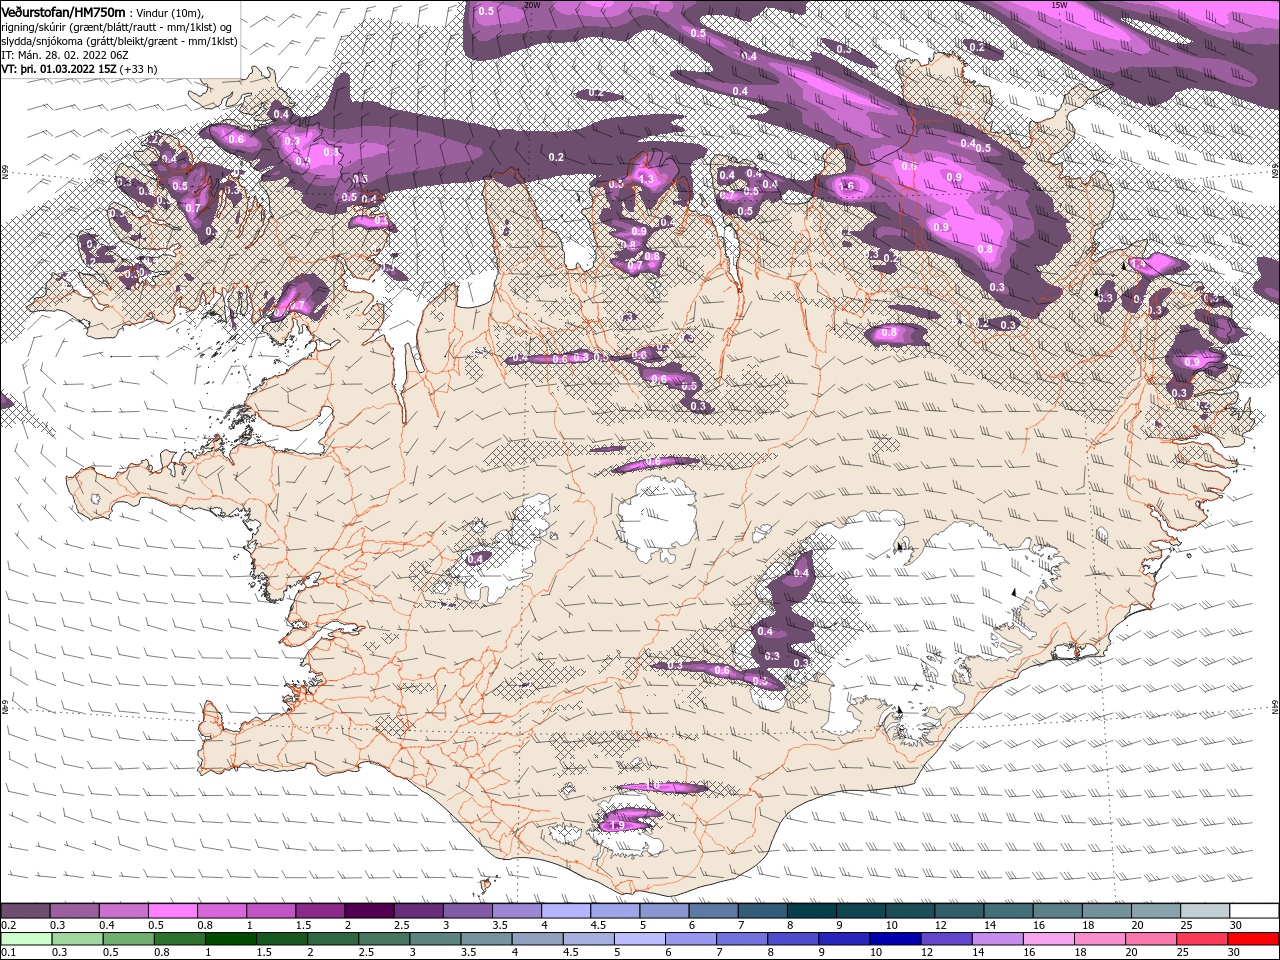This screenshot has height=960, width=1280.
Task: Click upper legend swatch above the 12 label
Action: coord(960,911)
